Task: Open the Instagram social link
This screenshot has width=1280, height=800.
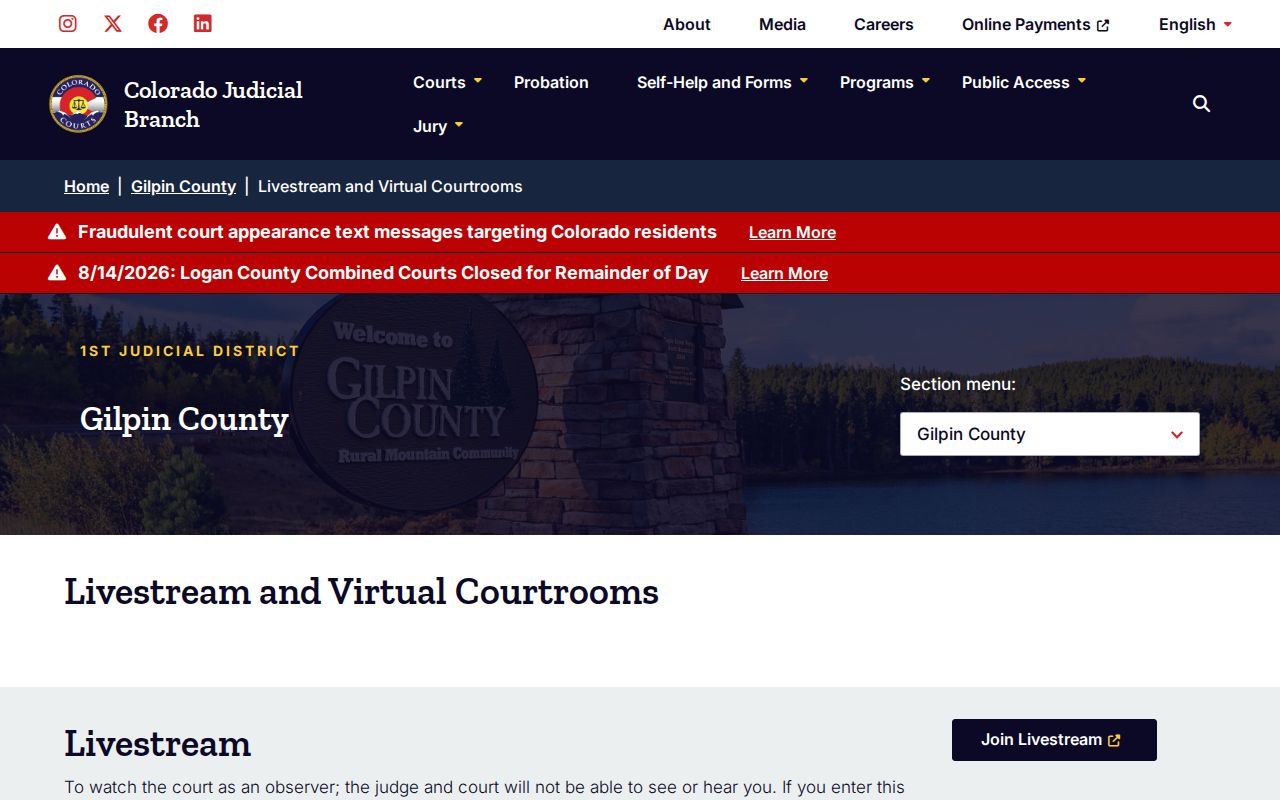Action: tap(68, 24)
